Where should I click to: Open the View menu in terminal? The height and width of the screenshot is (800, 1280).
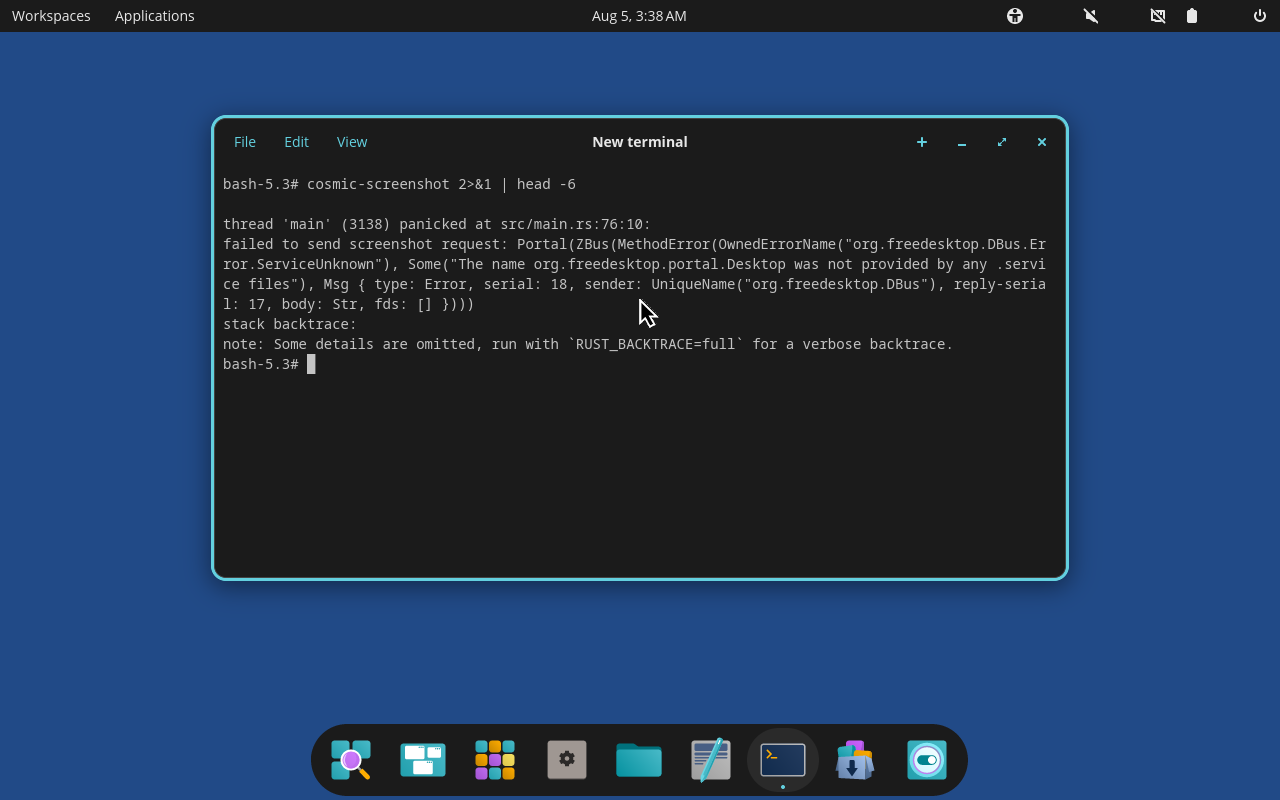(352, 142)
